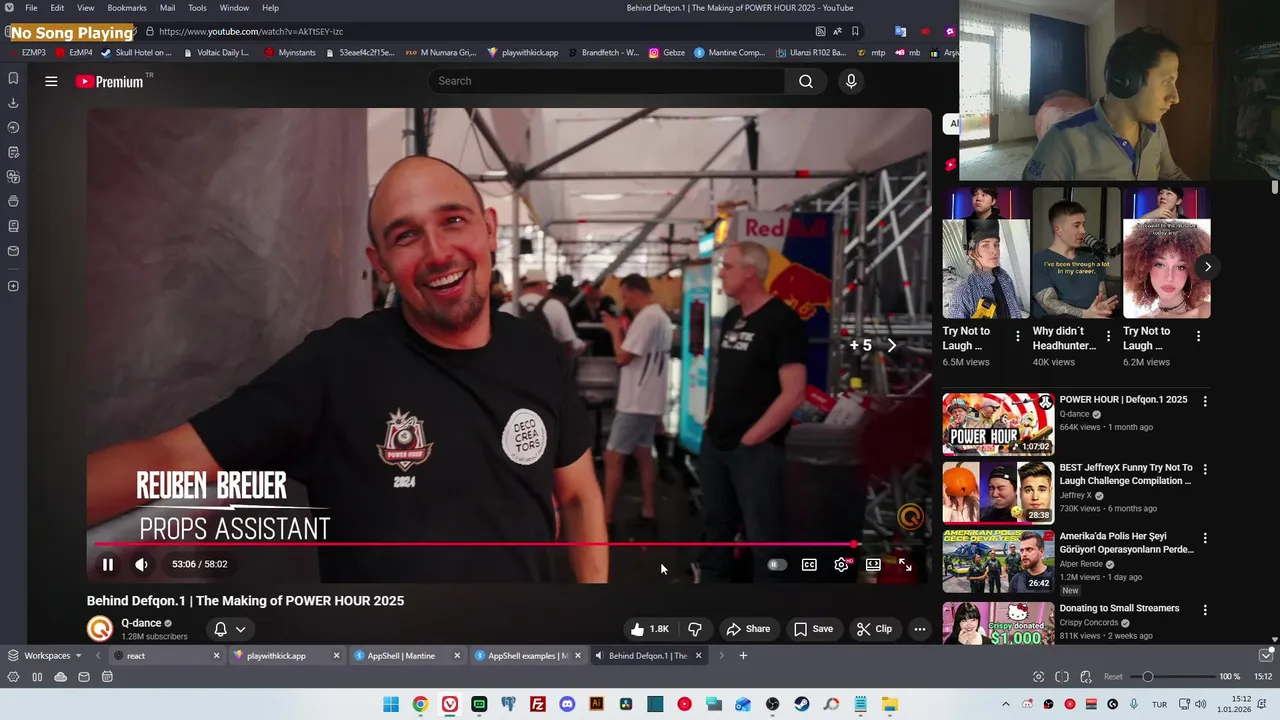Mute the video volume
1280x720 pixels.
pos(141,564)
